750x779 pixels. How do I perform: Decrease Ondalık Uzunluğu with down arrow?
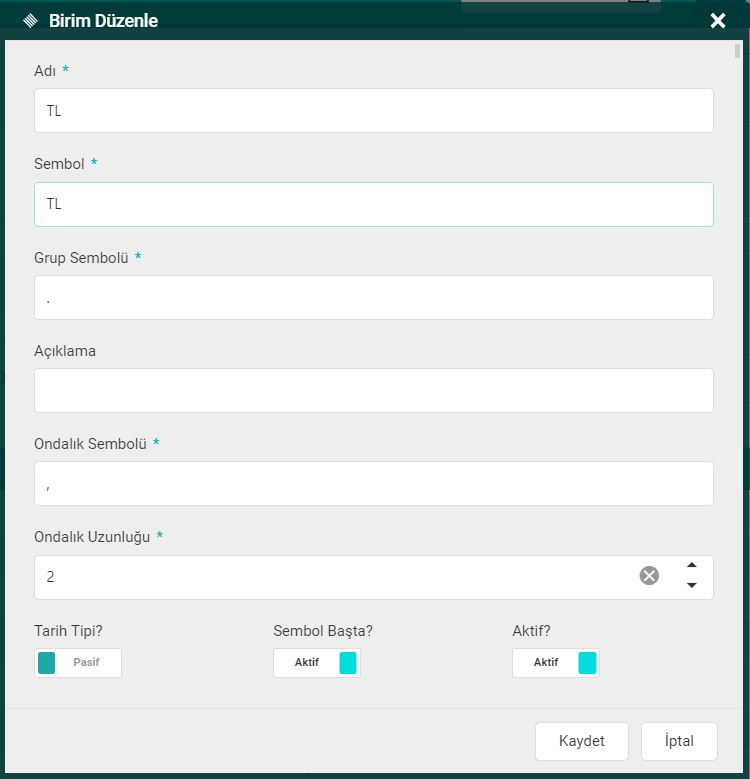click(x=691, y=586)
